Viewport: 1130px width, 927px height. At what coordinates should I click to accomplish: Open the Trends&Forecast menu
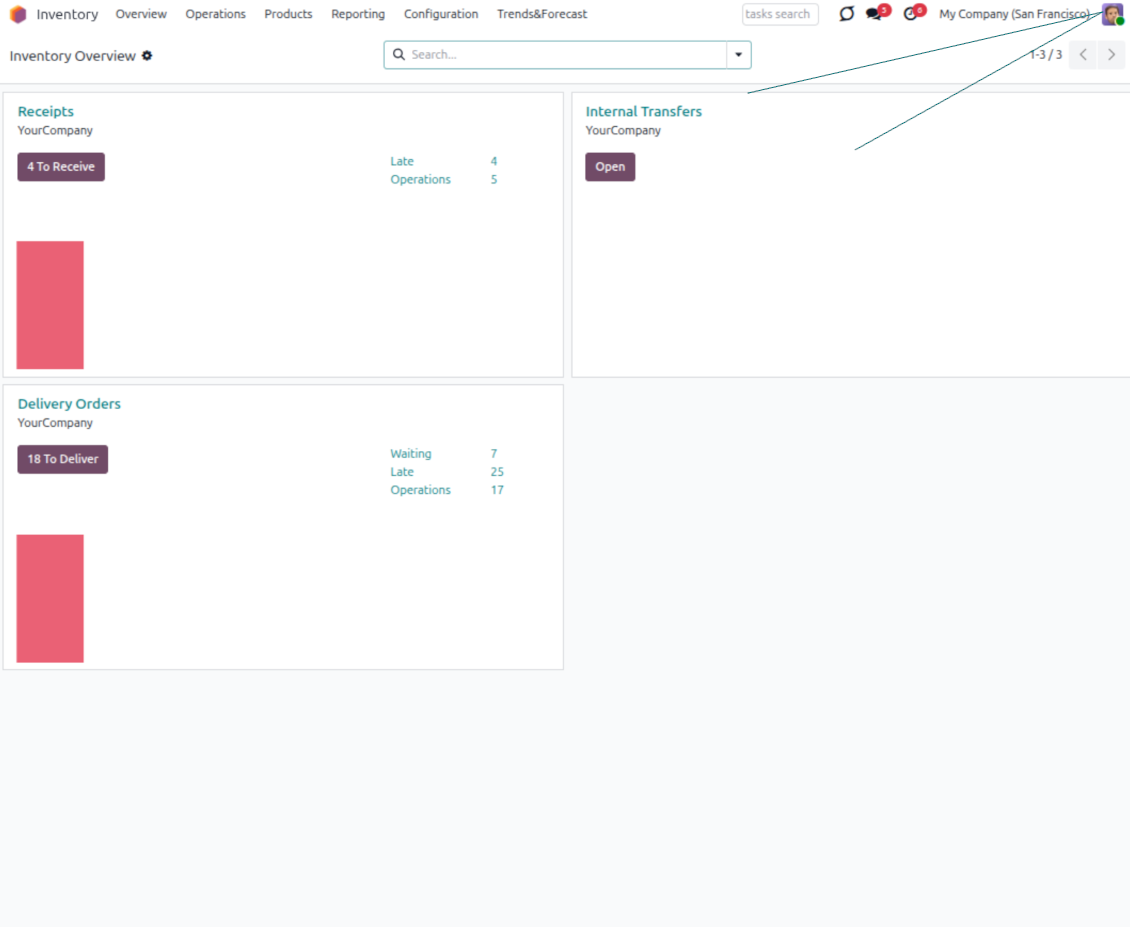point(542,14)
